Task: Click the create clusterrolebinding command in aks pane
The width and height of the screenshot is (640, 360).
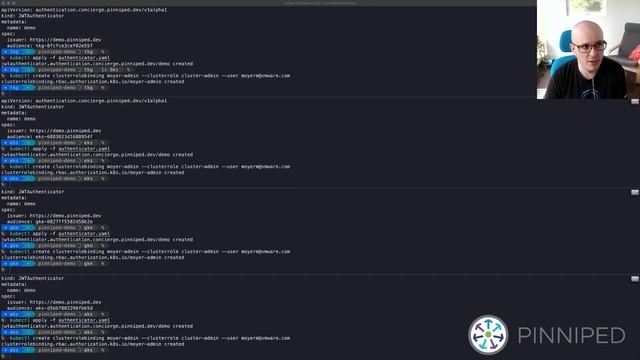Action: pos(150,338)
